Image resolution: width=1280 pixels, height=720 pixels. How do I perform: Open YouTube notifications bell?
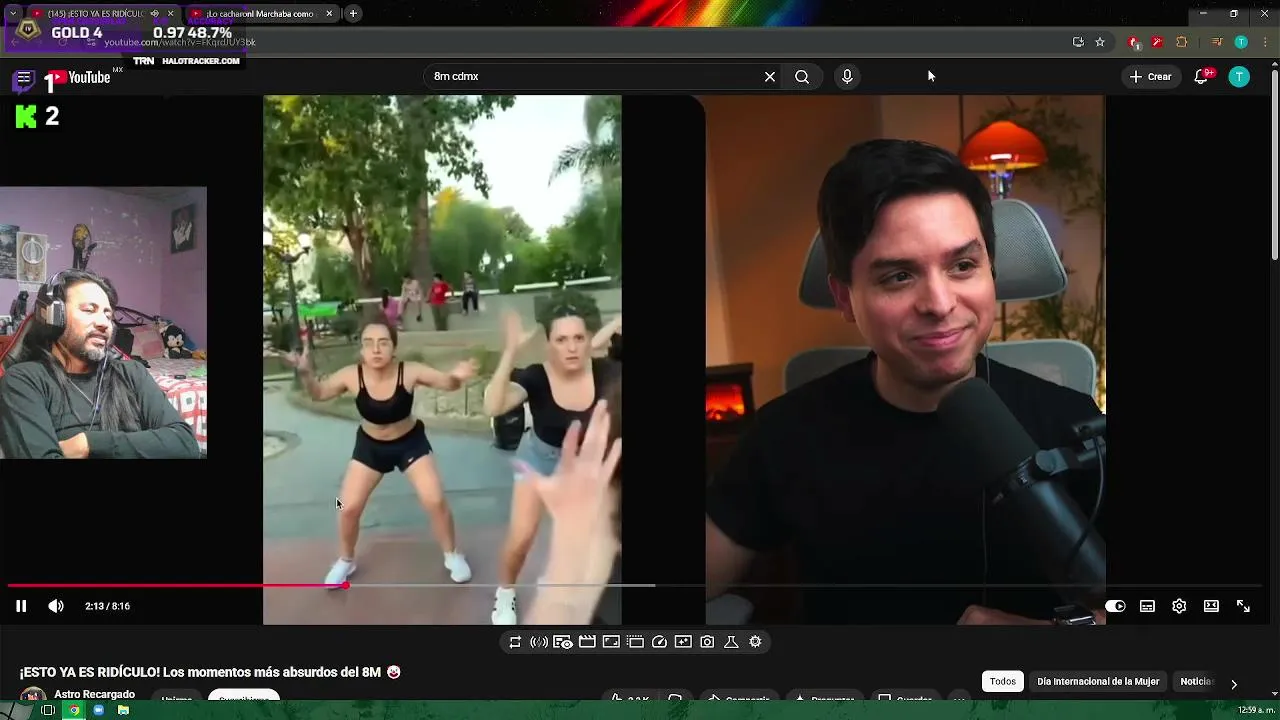pyautogui.click(x=1202, y=77)
